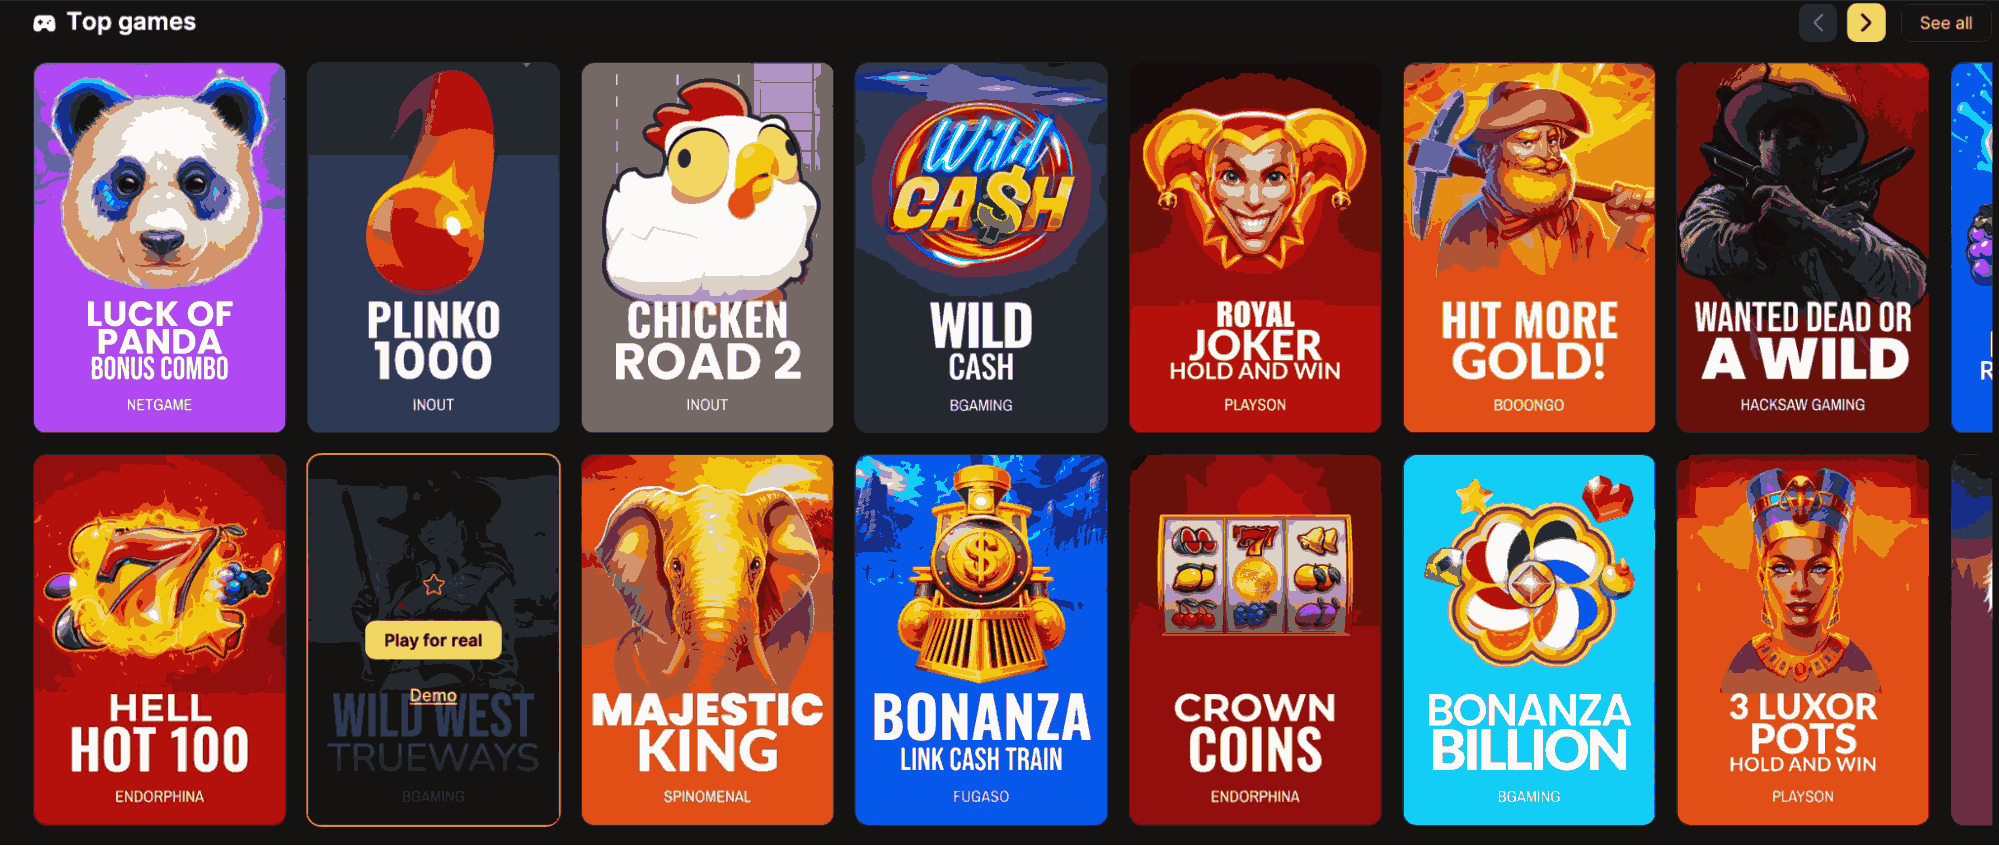Open the Hit More Gold! game tile
The image size is (1999, 846).
(x=1529, y=247)
